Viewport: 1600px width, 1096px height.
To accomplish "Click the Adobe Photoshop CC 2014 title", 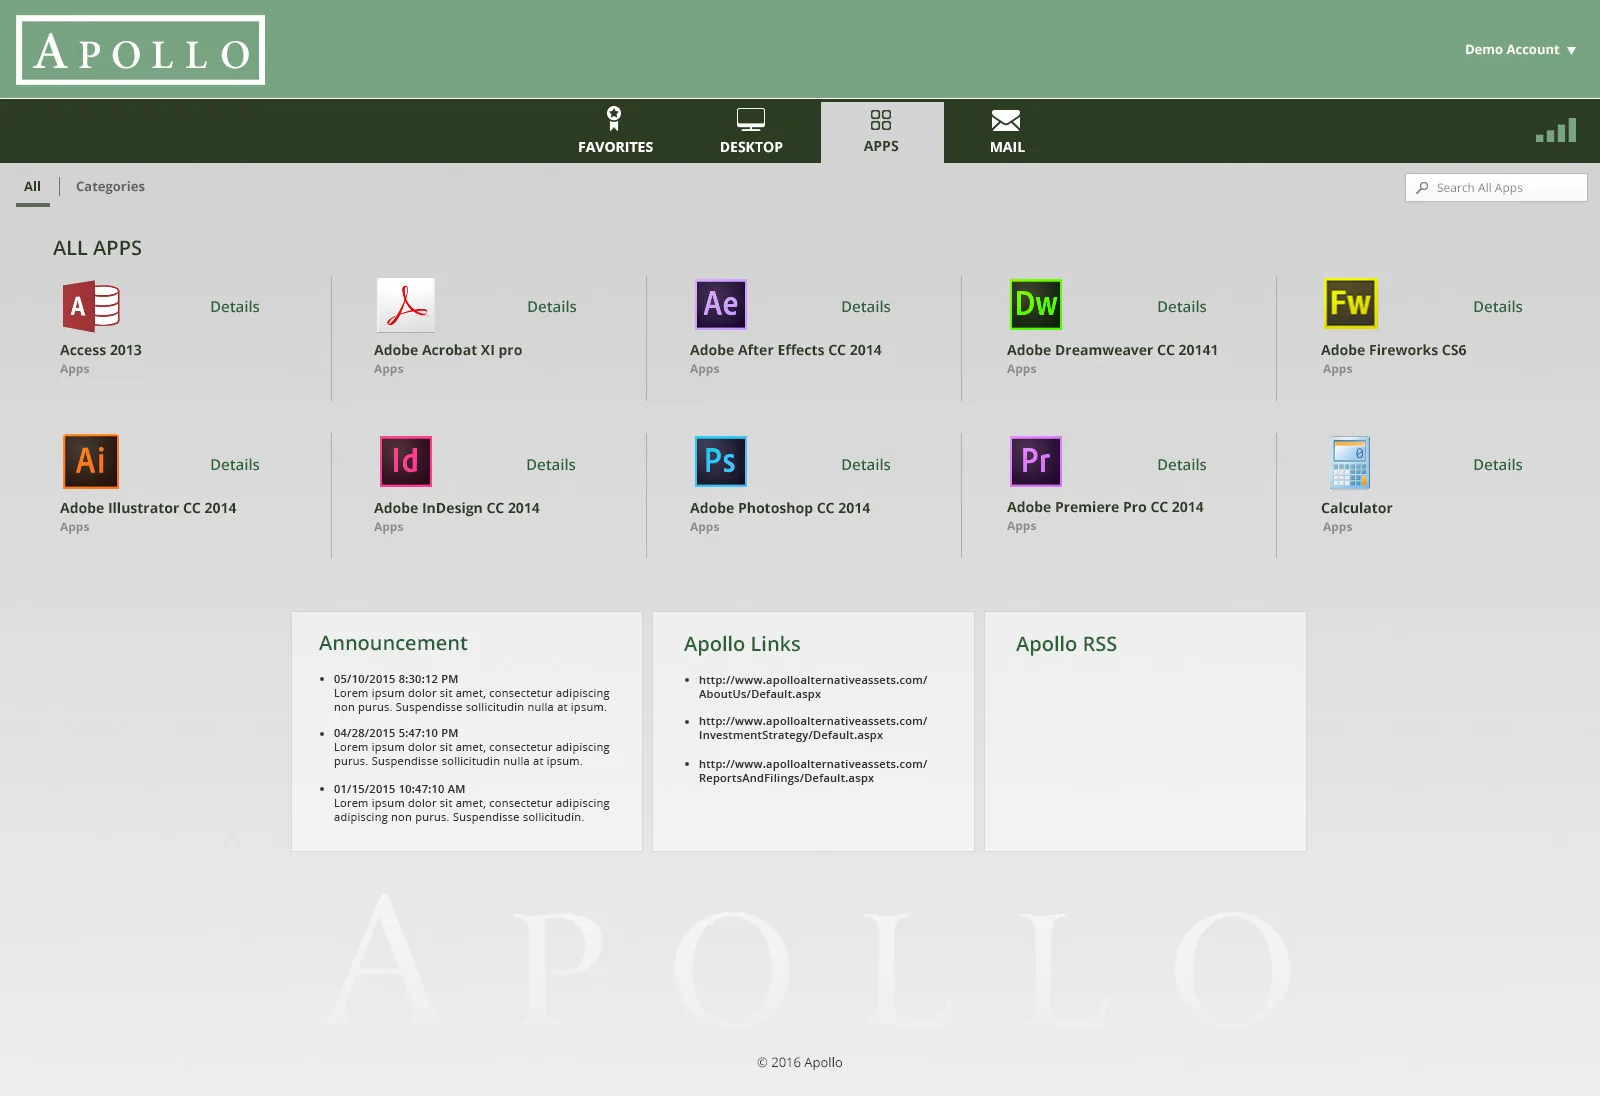I will [780, 508].
